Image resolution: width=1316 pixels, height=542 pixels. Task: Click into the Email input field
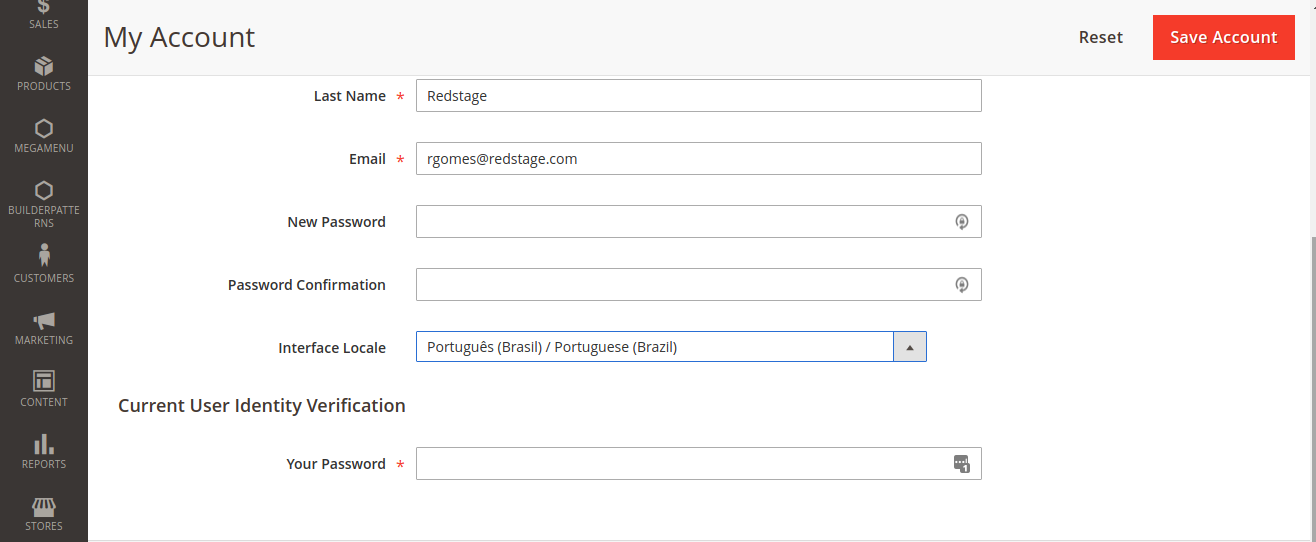pyautogui.click(x=698, y=159)
